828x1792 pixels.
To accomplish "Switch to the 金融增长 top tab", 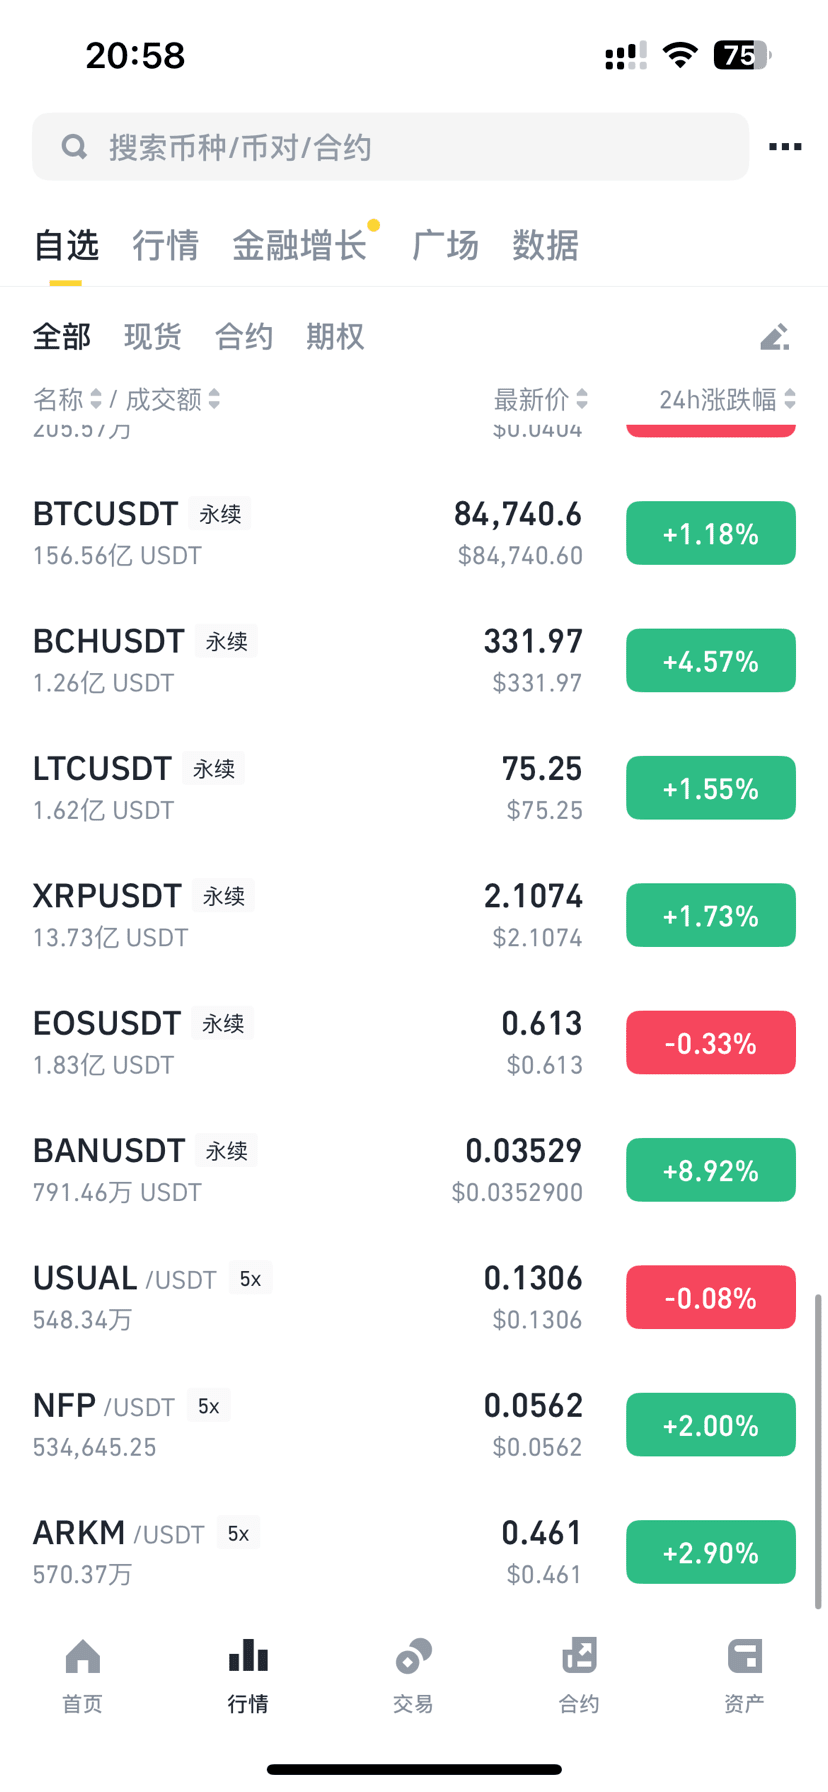I will pos(299,245).
